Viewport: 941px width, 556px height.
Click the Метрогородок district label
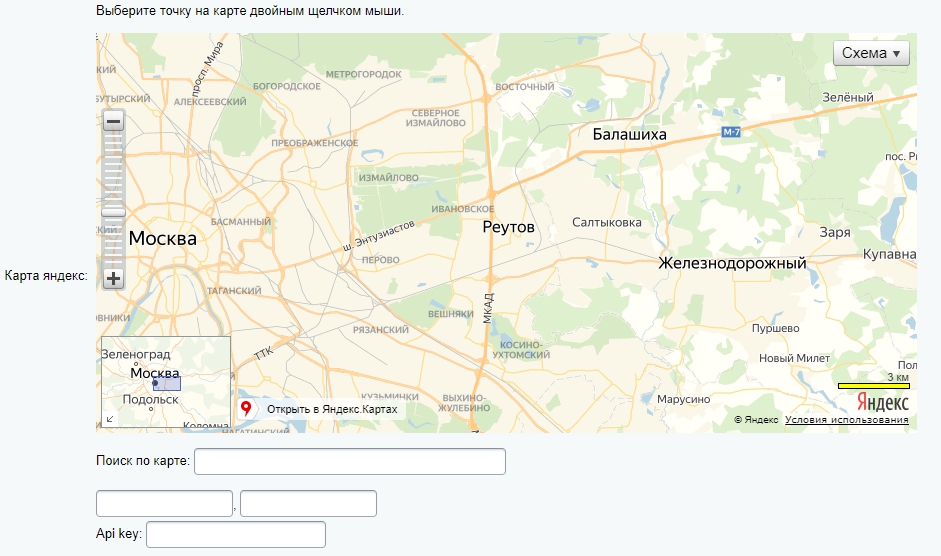(364, 74)
